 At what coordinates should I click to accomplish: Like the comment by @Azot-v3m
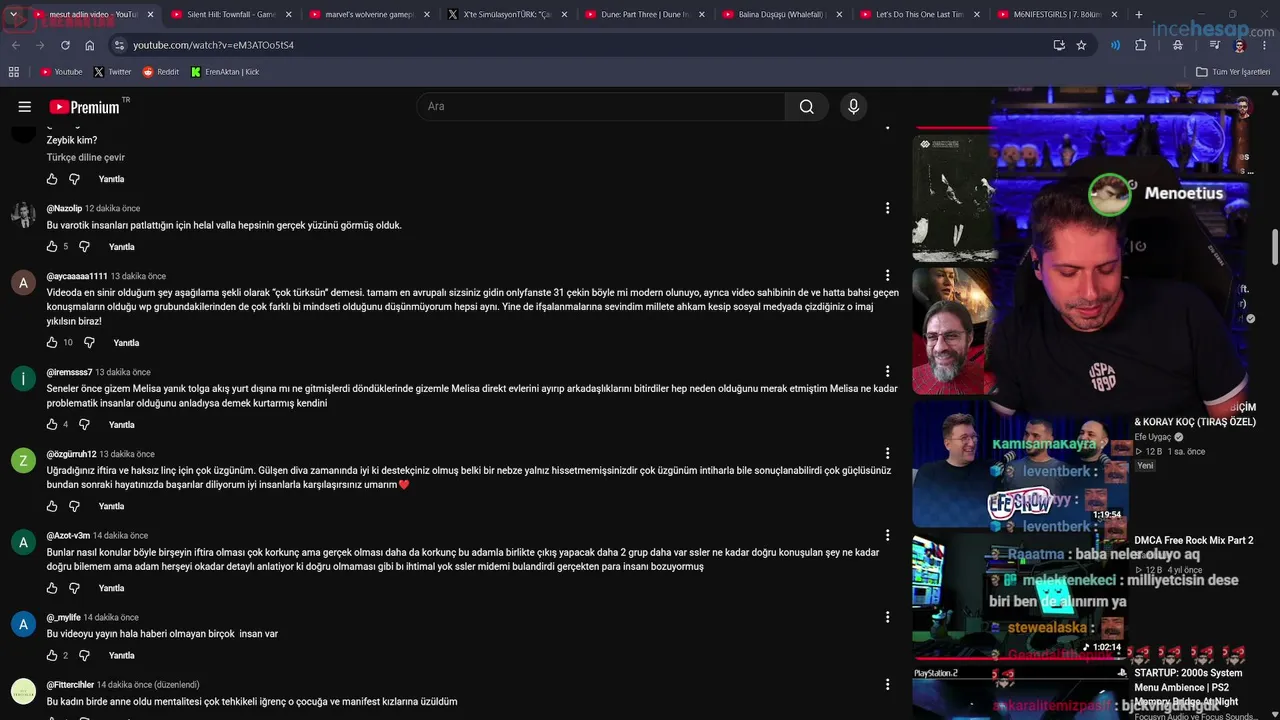tap(52, 589)
